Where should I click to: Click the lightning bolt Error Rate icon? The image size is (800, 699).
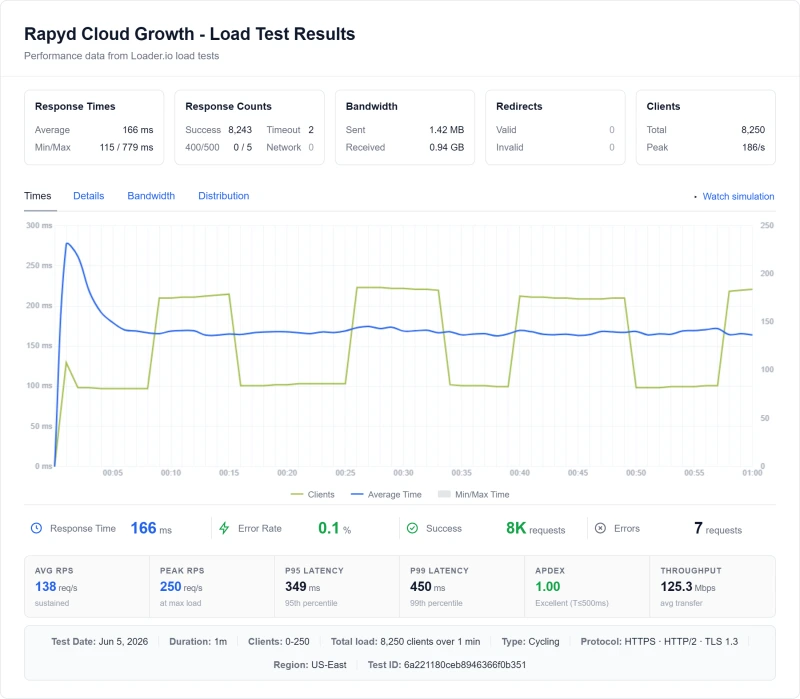tap(224, 529)
